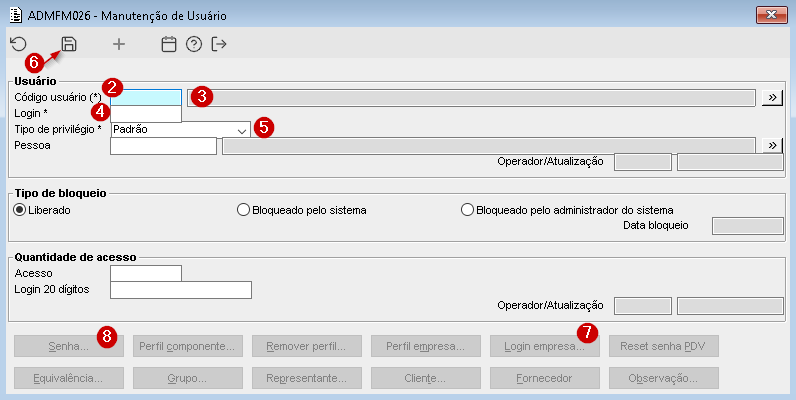Open the calendar toolbar icon

point(169,45)
